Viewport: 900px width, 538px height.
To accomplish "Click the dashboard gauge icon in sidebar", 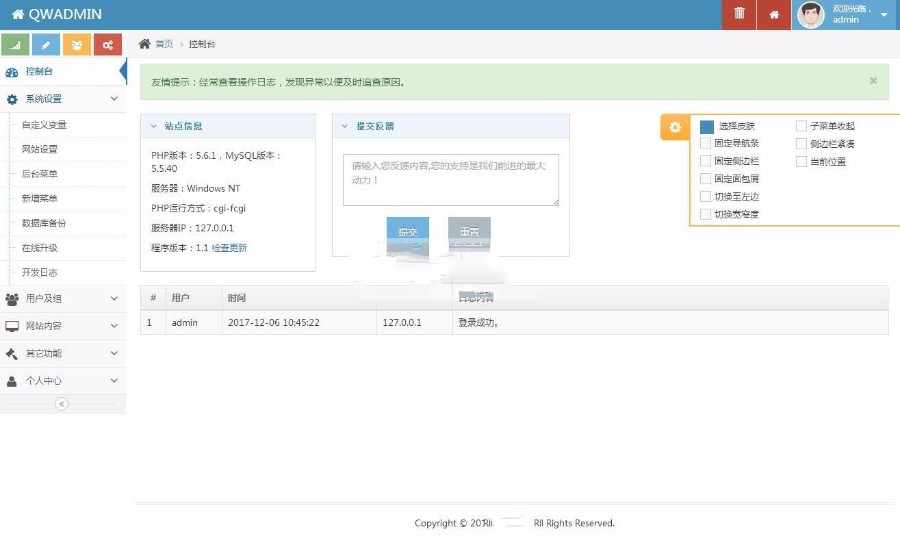I will point(11,72).
